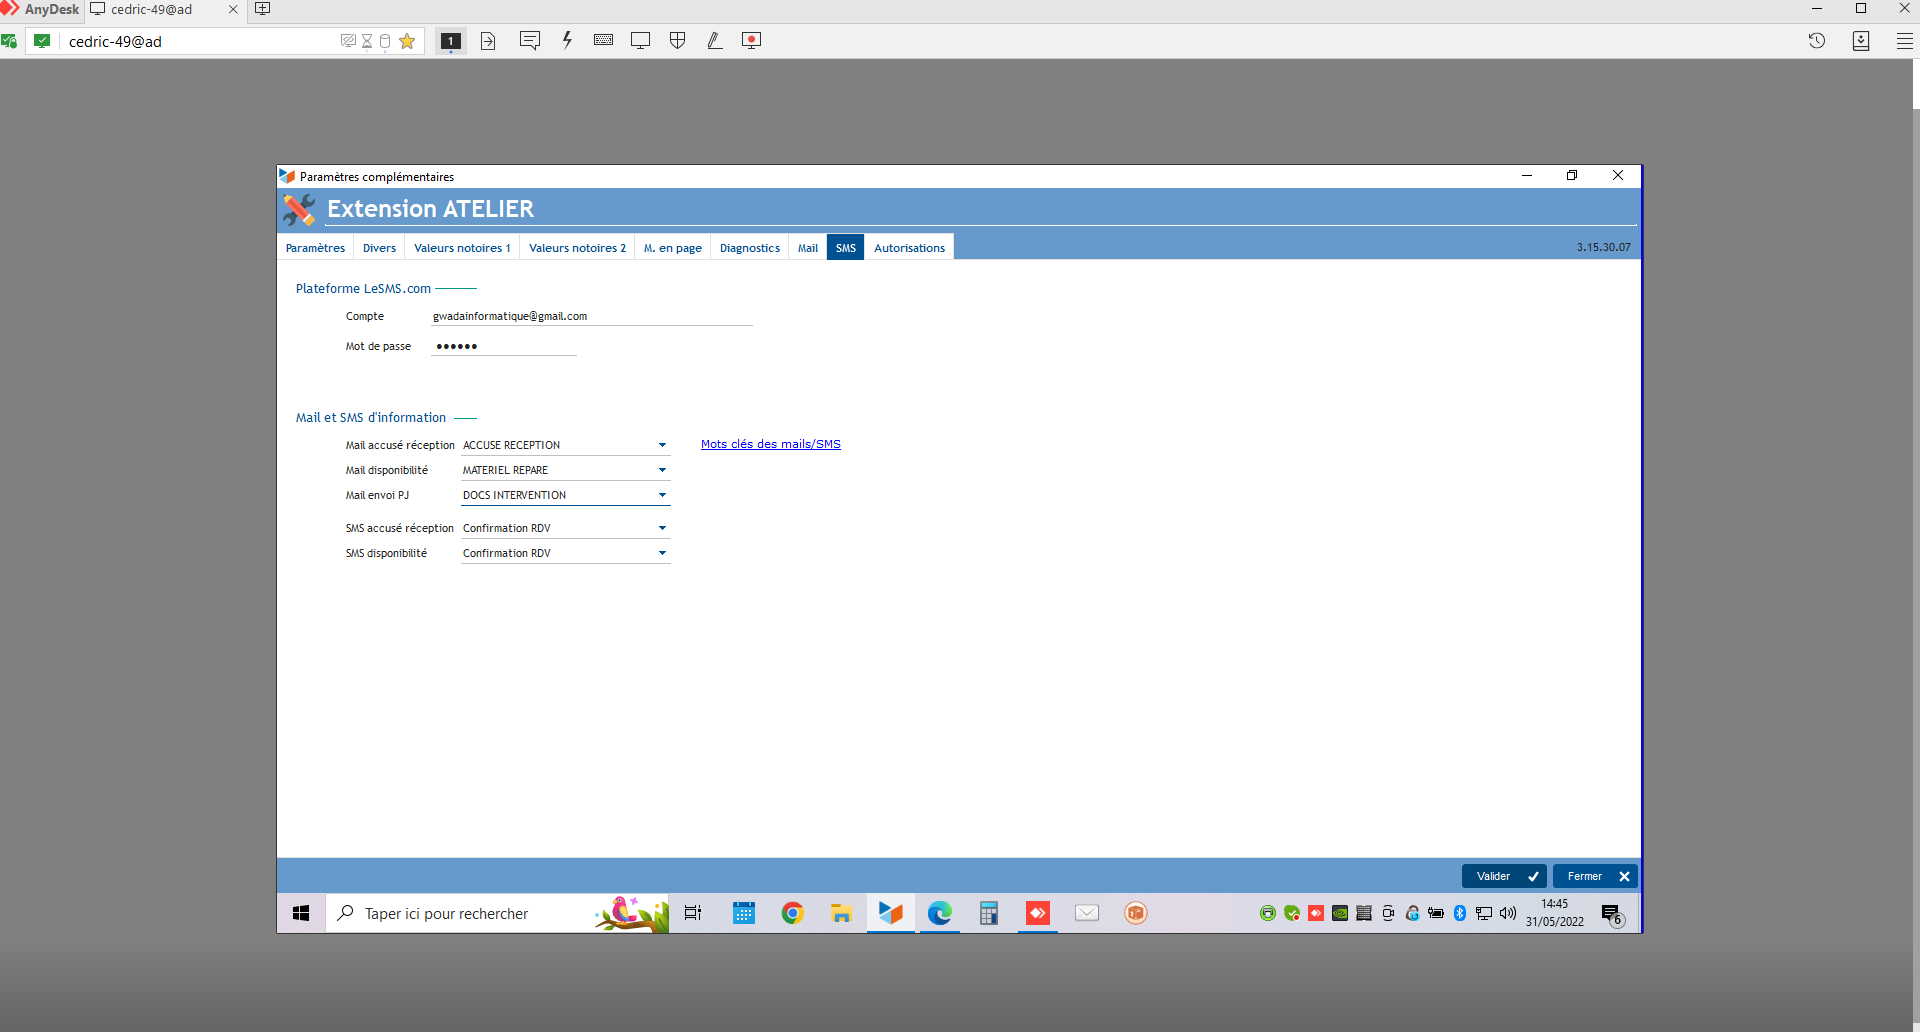The width and height of the screenshot is (1920, 1032).
Task: Expand the Mail accusé réception dropdown
Action: pyautogui.click(x=661, y=445)
